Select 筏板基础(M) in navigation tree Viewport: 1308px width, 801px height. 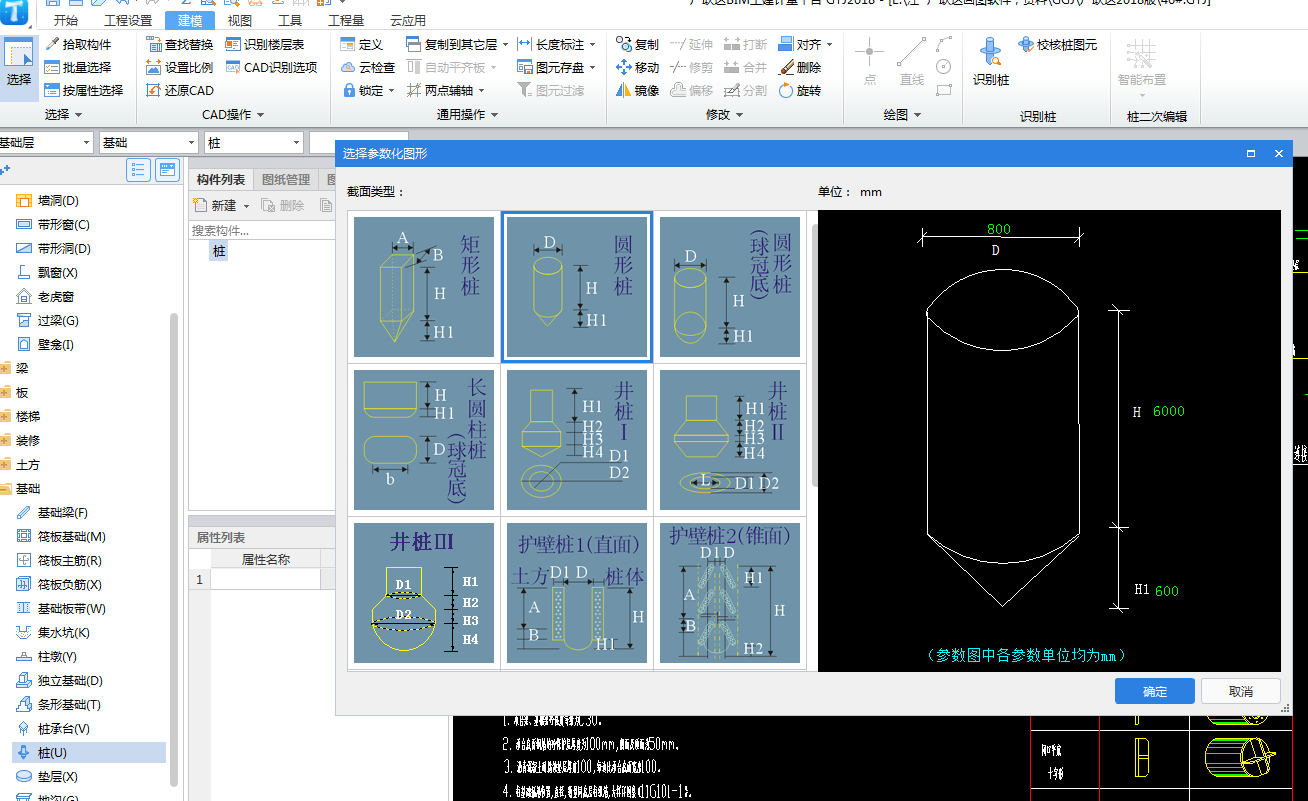pyautogui.click(x=72, y=537)
